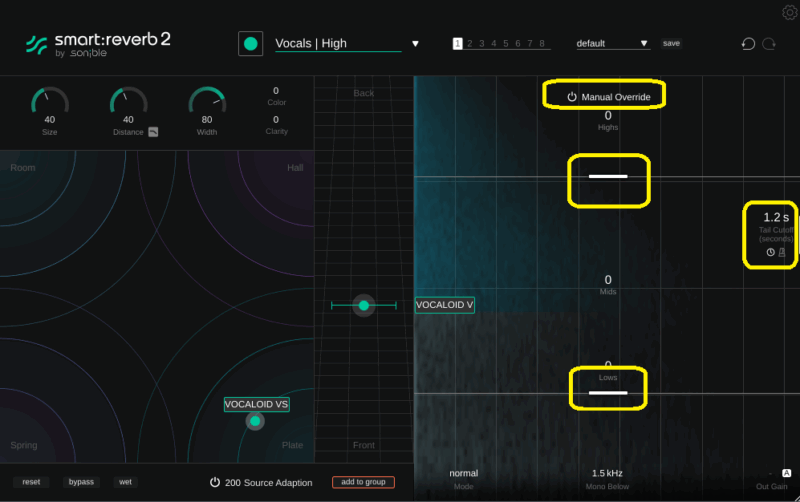
Task: Click the reset button
Action: 31,482
